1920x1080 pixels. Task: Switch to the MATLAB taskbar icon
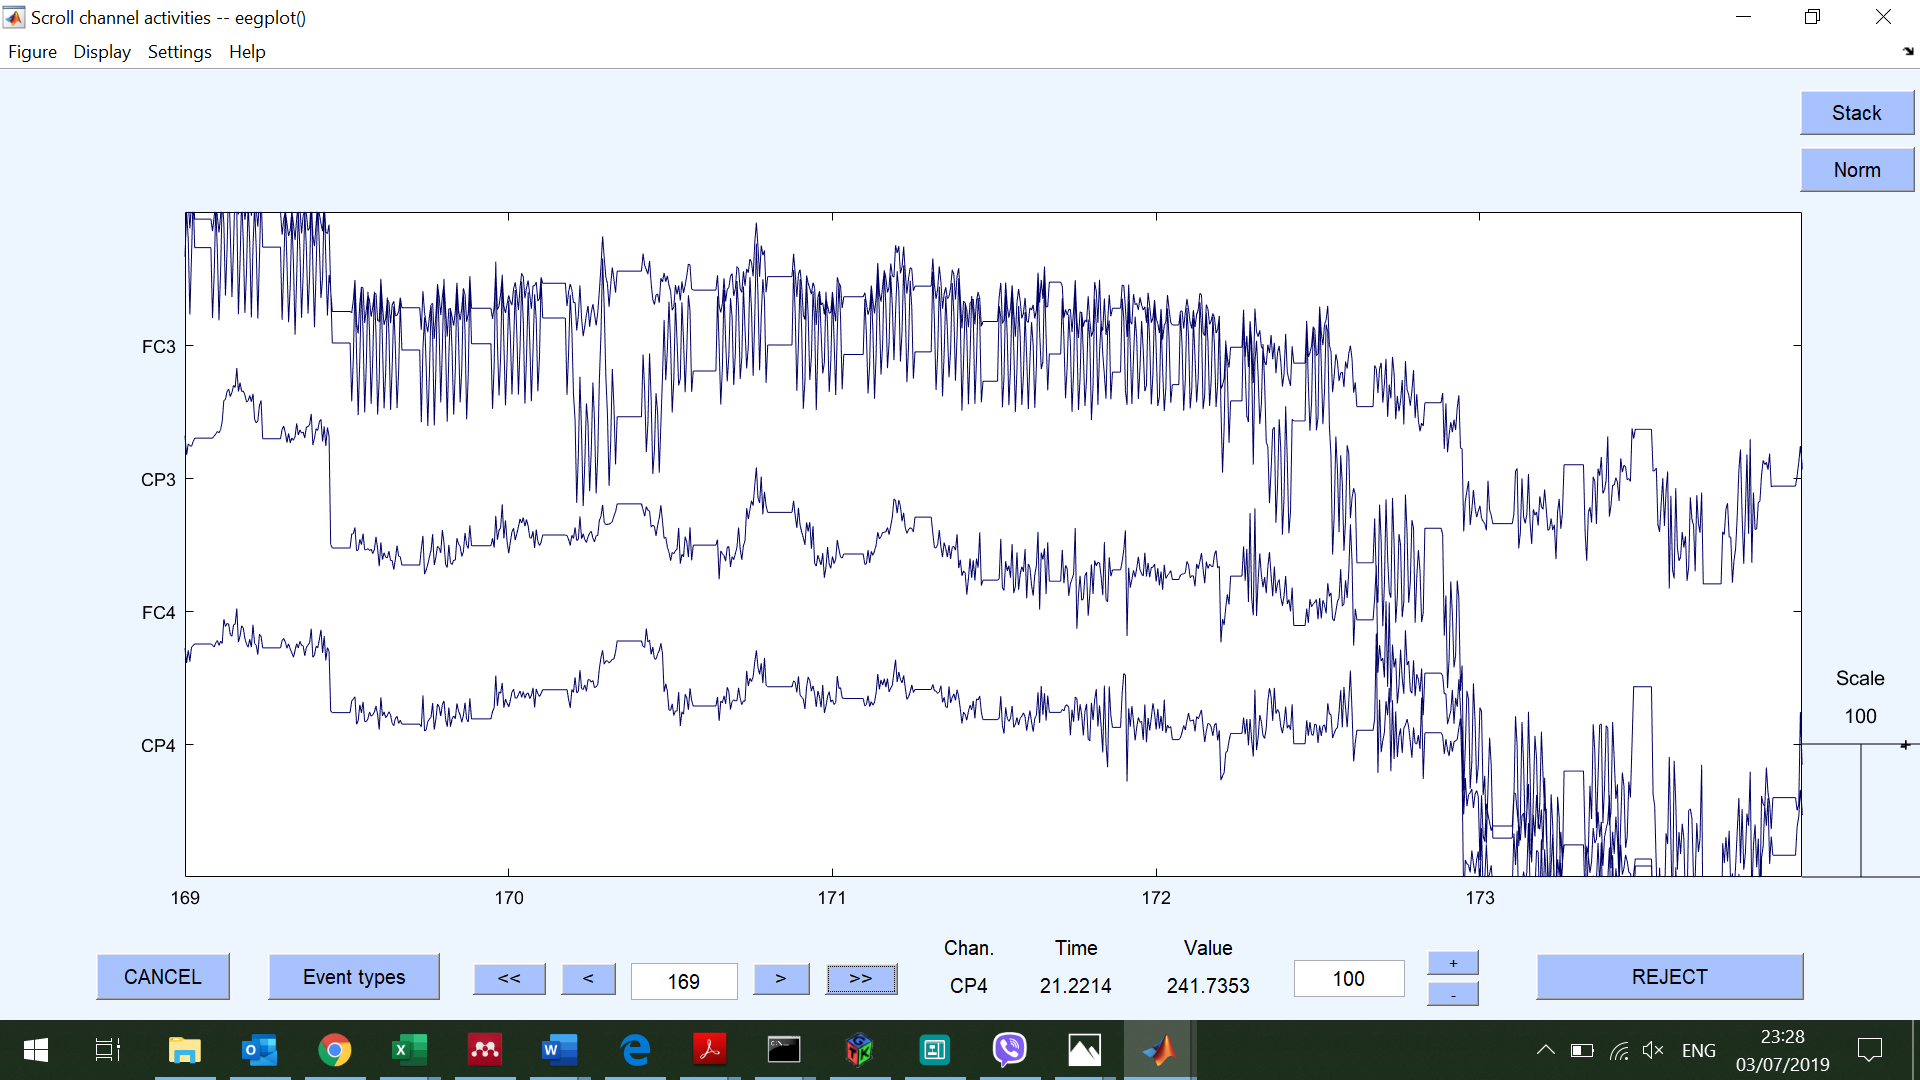point(1159,1050)
